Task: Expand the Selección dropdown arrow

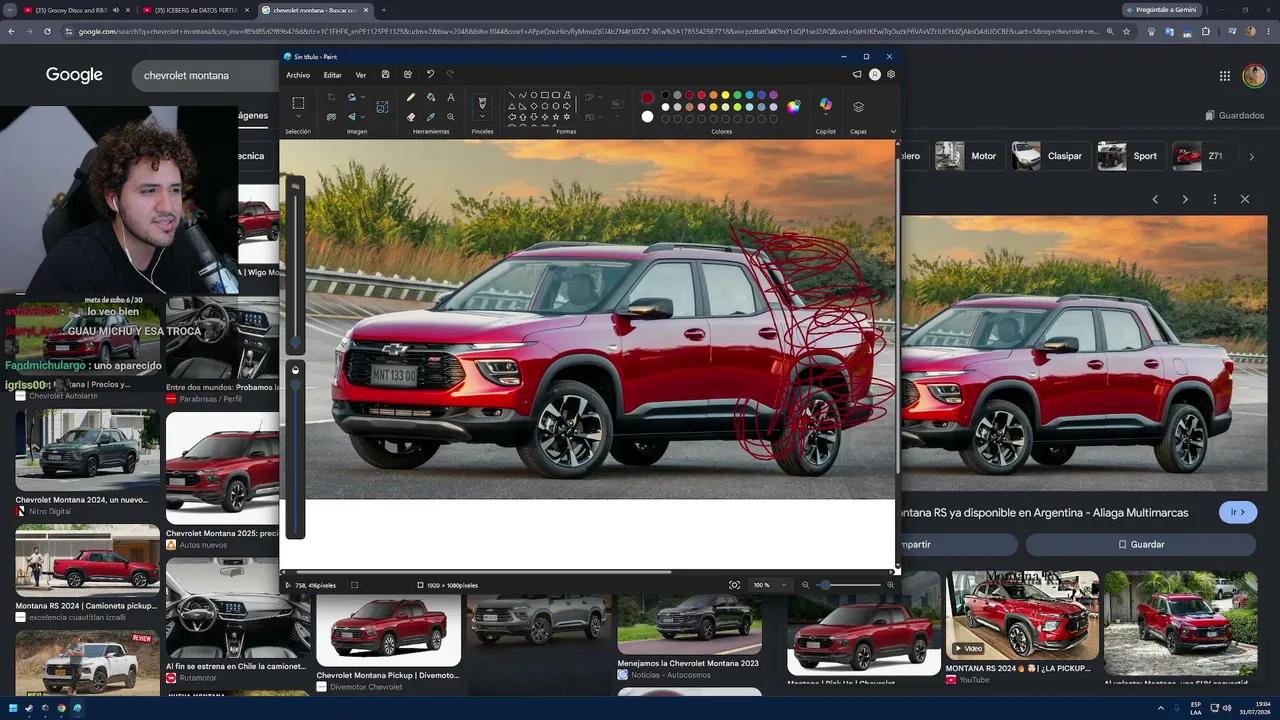Action: tap(298, 118)
